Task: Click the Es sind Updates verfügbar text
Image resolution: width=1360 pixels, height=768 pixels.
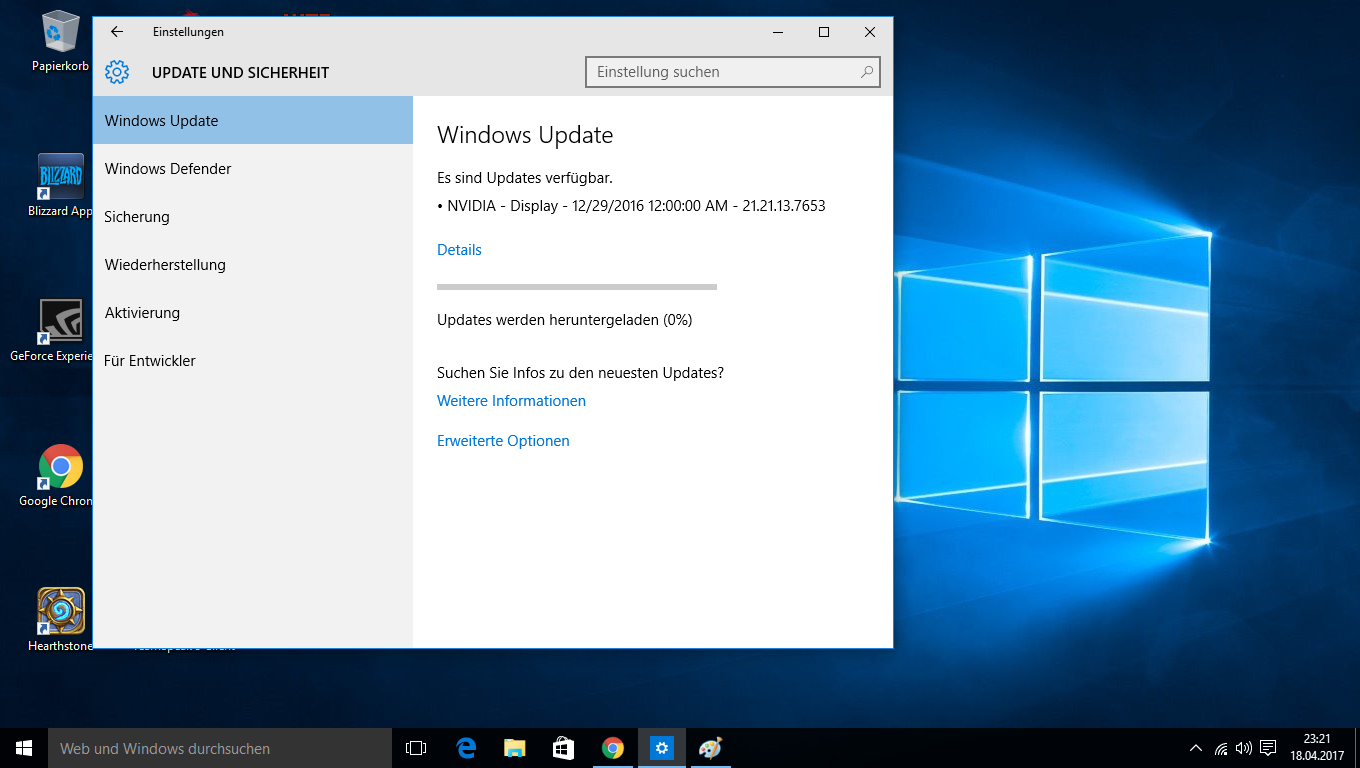Action: pos(525,178)
